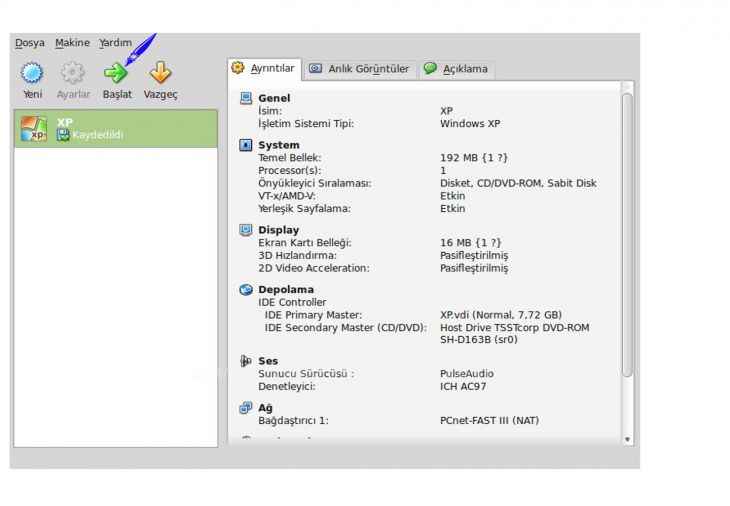
Task: Click the 'Sunucu Sürücüsü :' label
Action: click(306, 374)
